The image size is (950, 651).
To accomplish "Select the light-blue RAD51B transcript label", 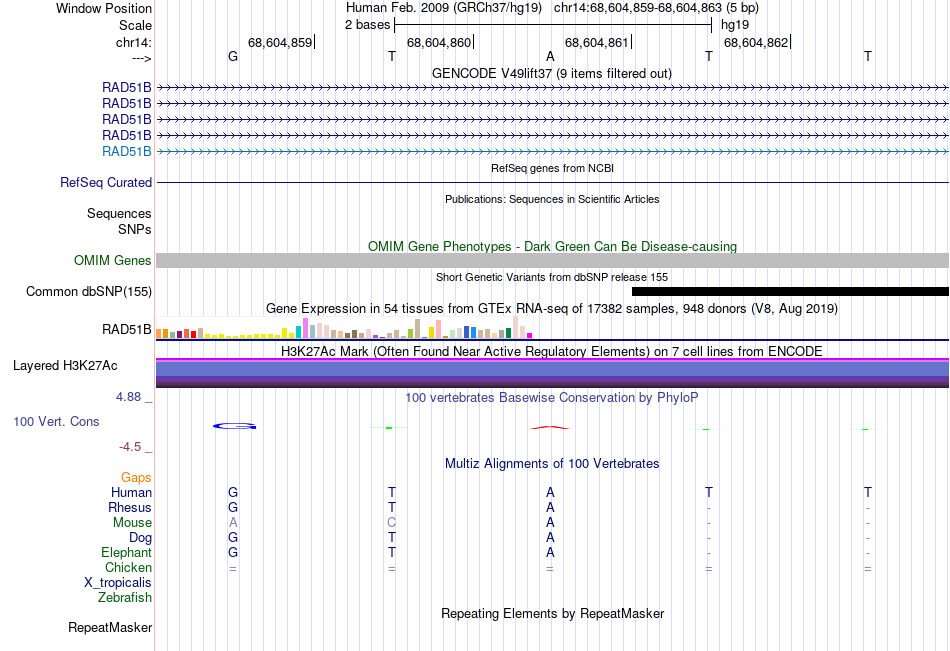I will point(127,152).
